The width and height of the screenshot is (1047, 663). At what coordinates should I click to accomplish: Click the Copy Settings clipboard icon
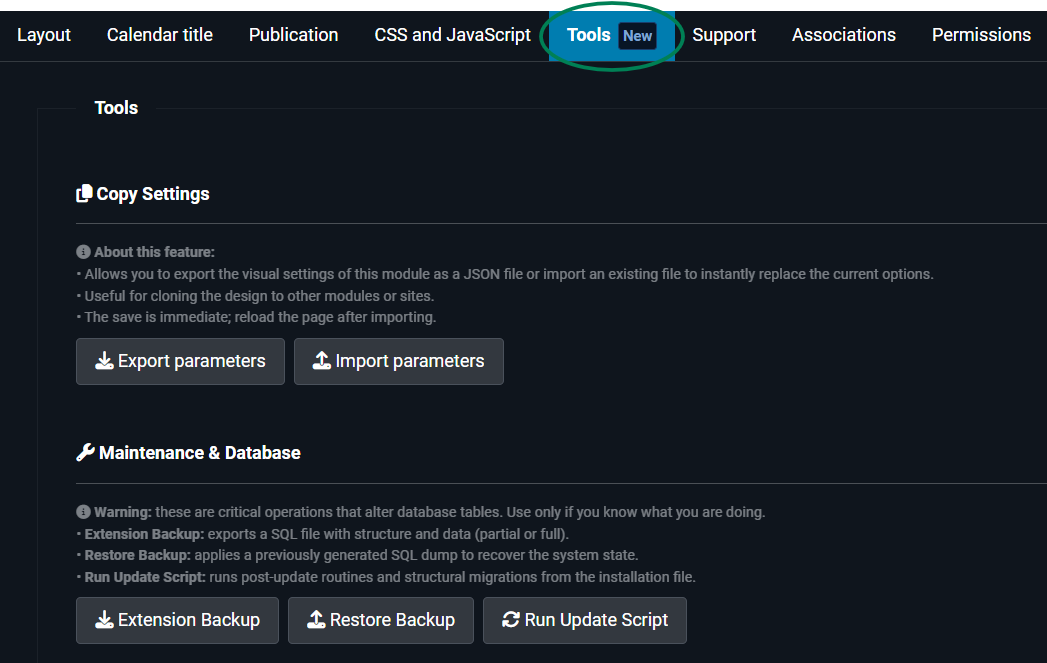pyautogui.click(x=84, y=194)
